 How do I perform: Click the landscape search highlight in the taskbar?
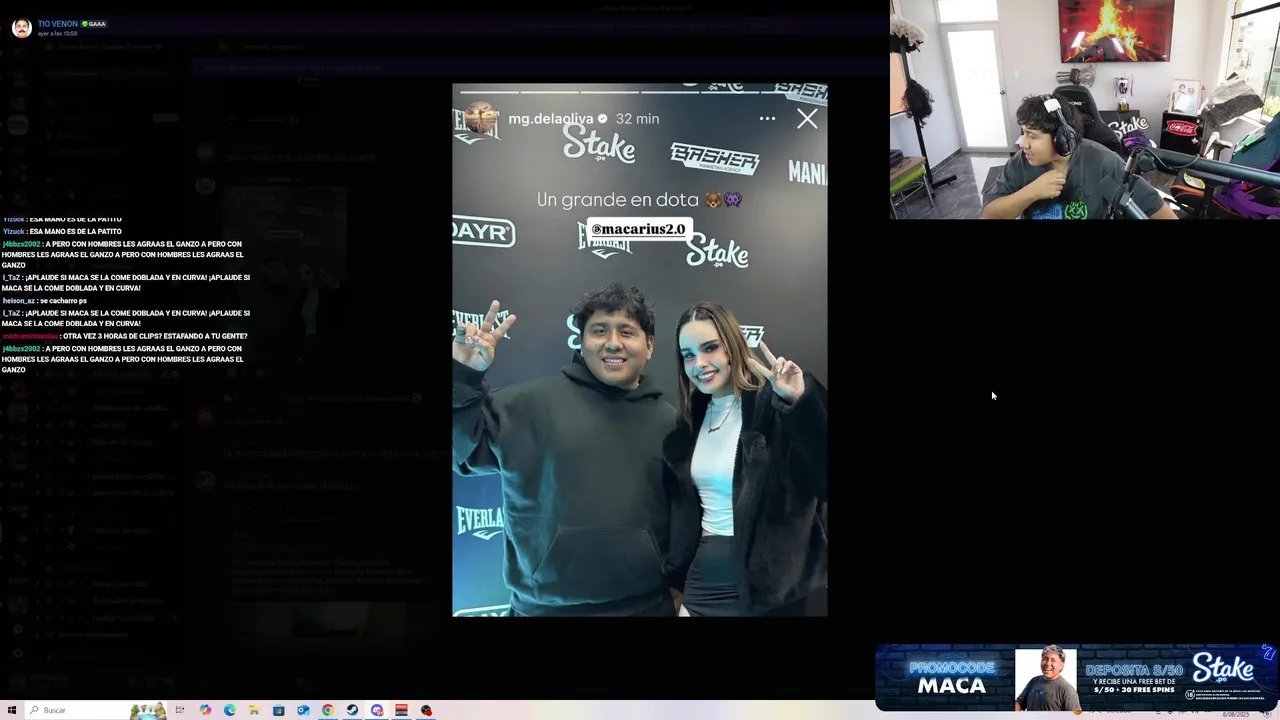pyautogui.click(x=148, y=710)
